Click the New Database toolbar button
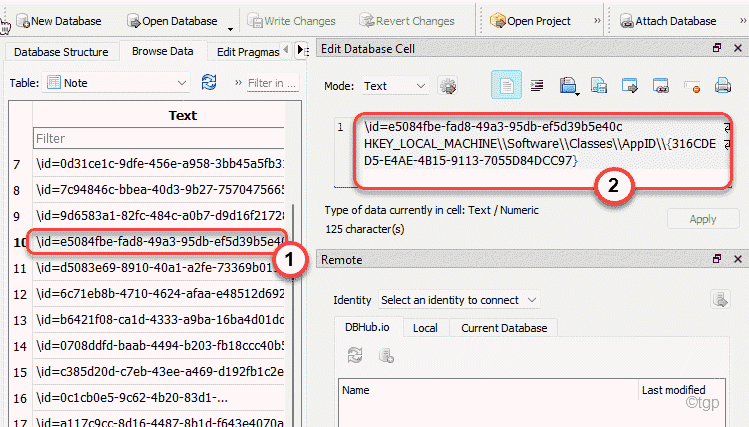Viewport: 749px width, 427px height. (x=58, y=21)
